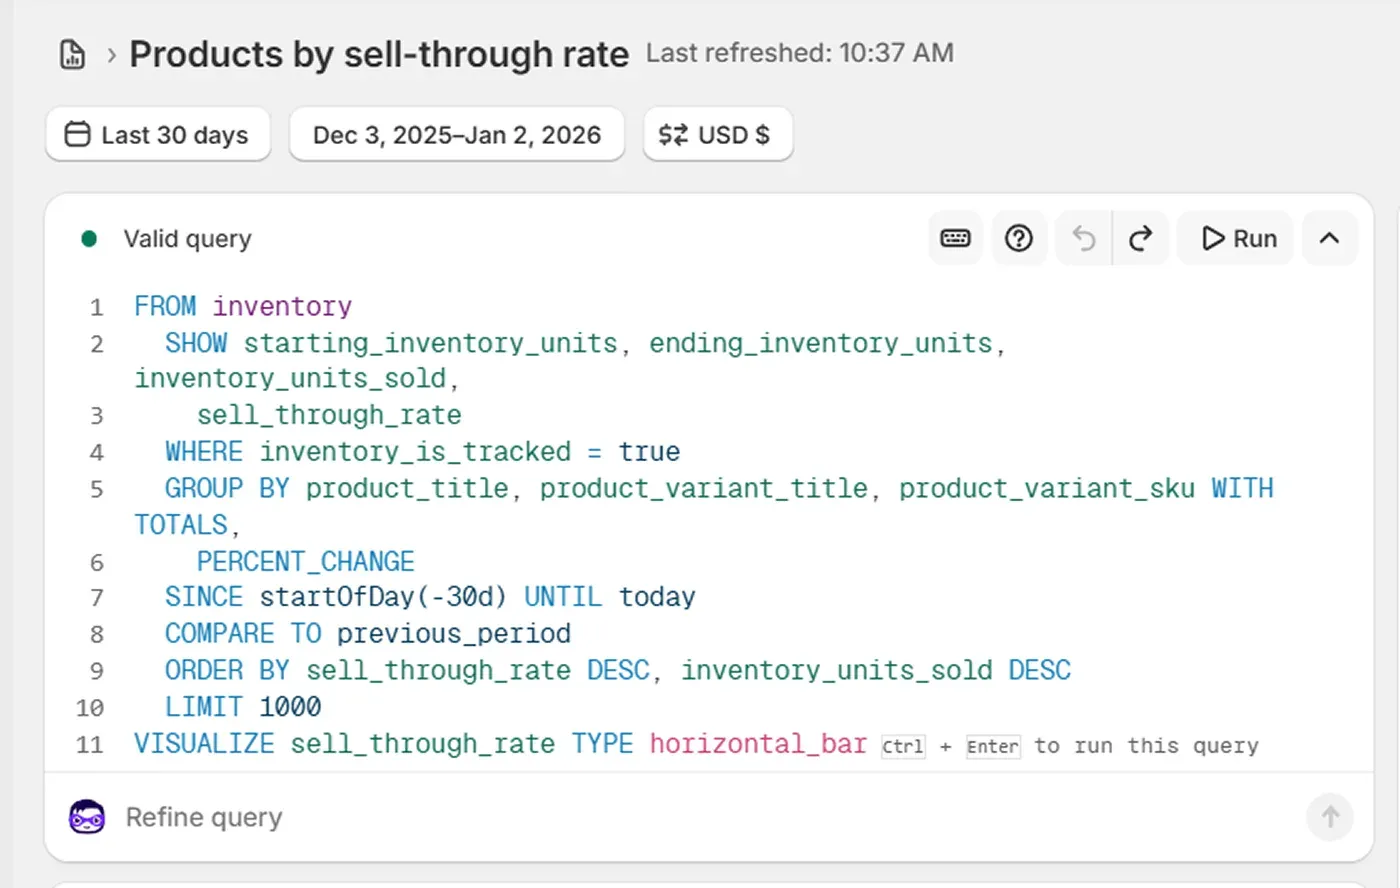This screenshot has height=888, width=1400.
Task: Click the assistant avatar beside Refine query
Action: click(x=87, y=816)
